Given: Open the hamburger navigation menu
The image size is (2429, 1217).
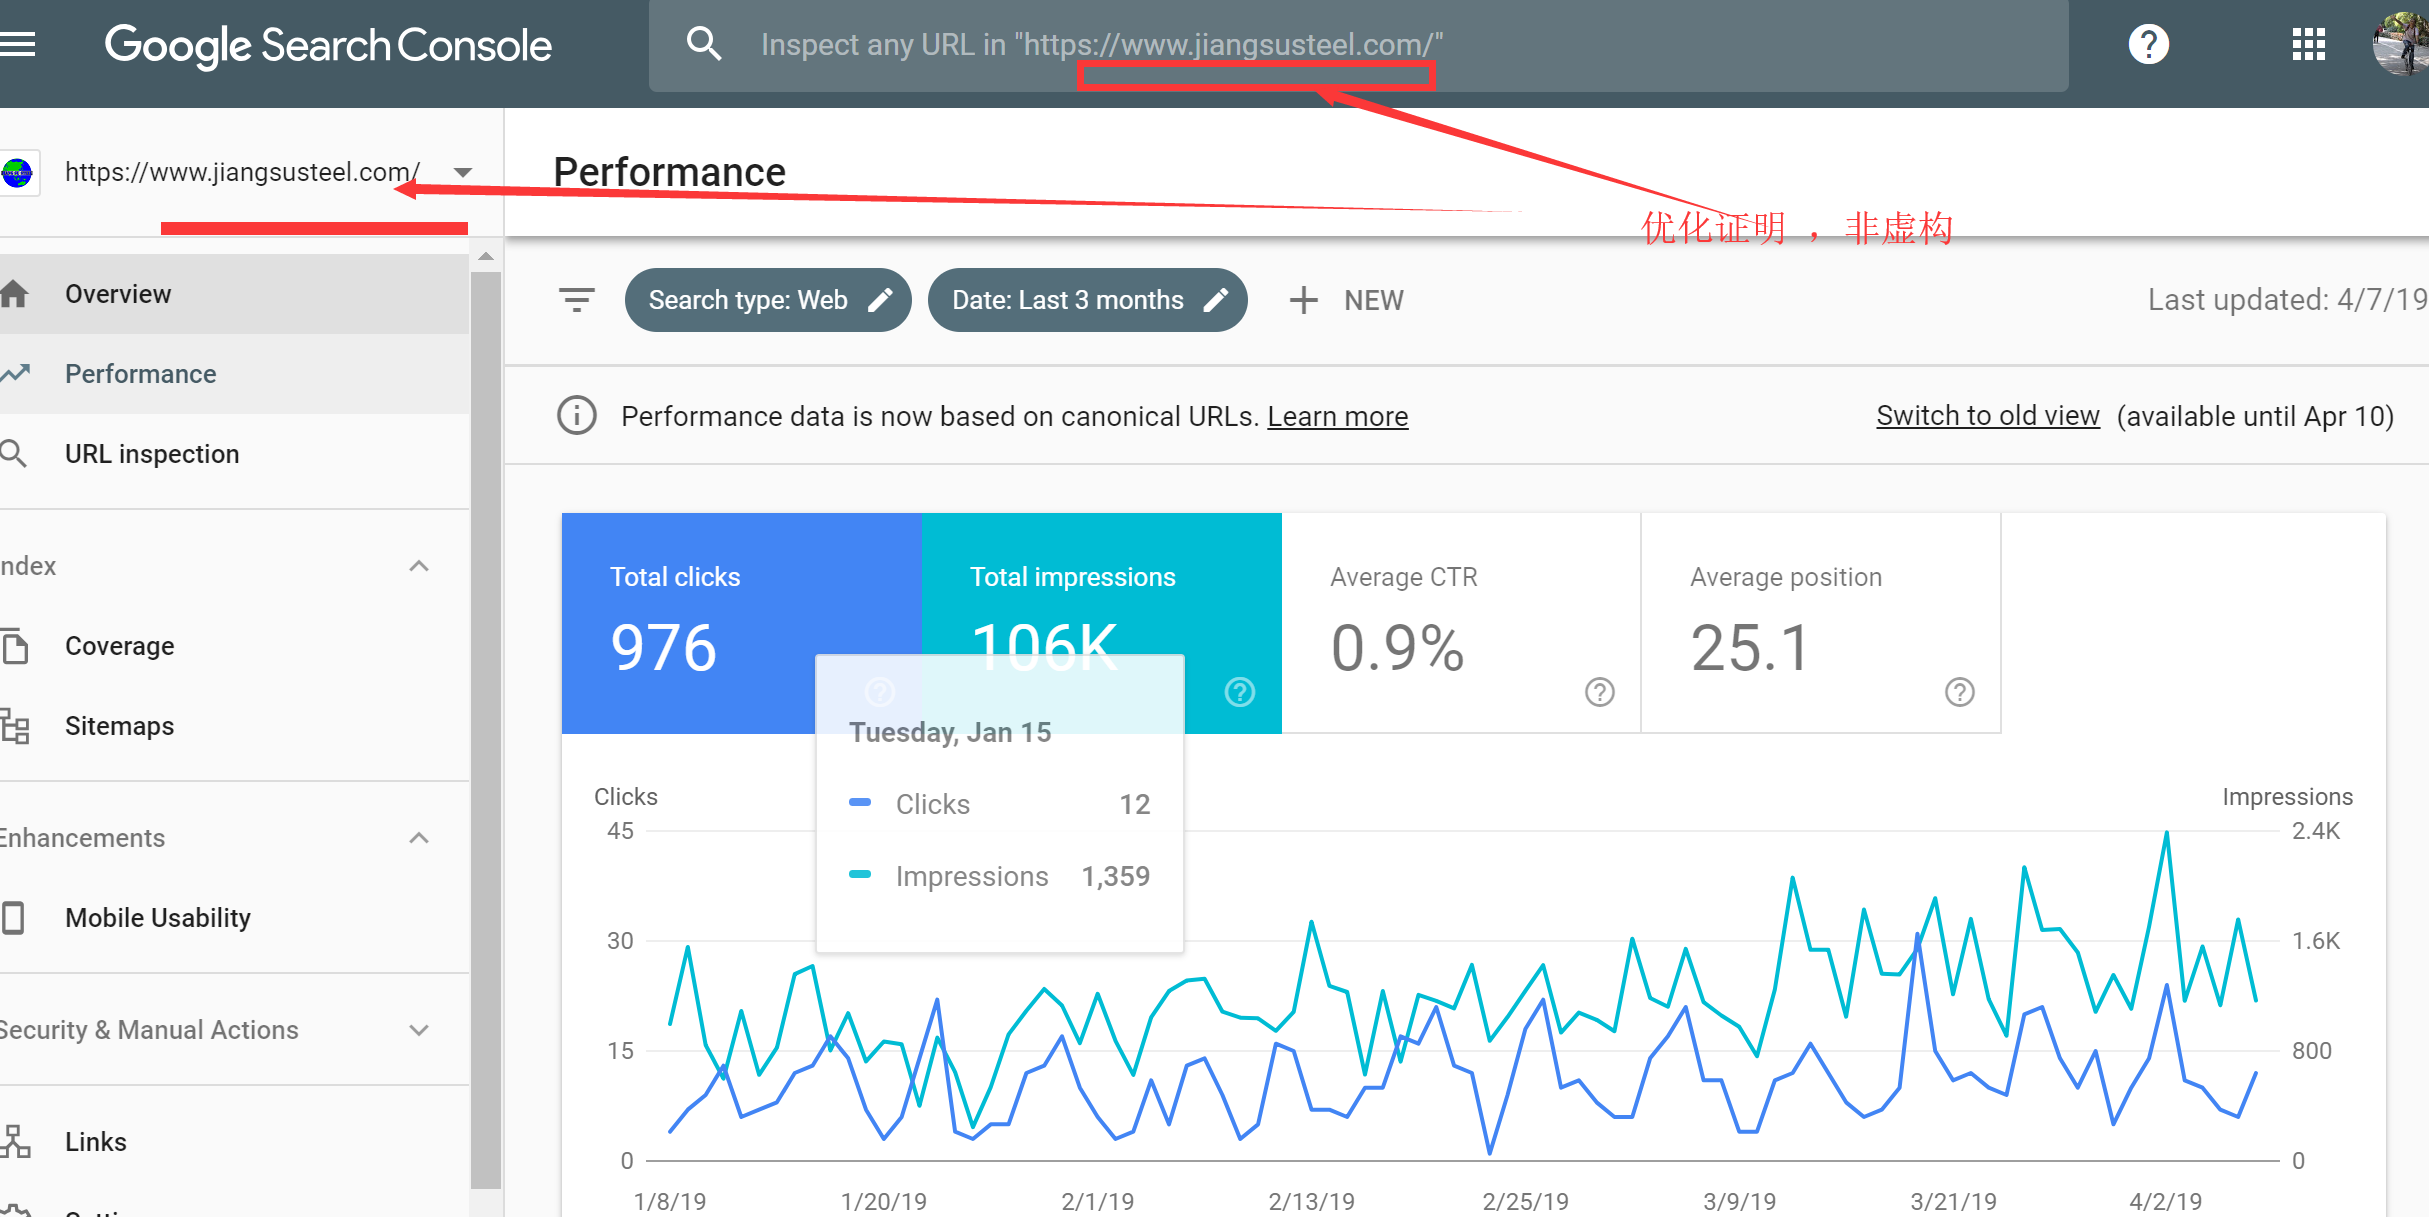Looking at the screenshot, I should 18,44.
